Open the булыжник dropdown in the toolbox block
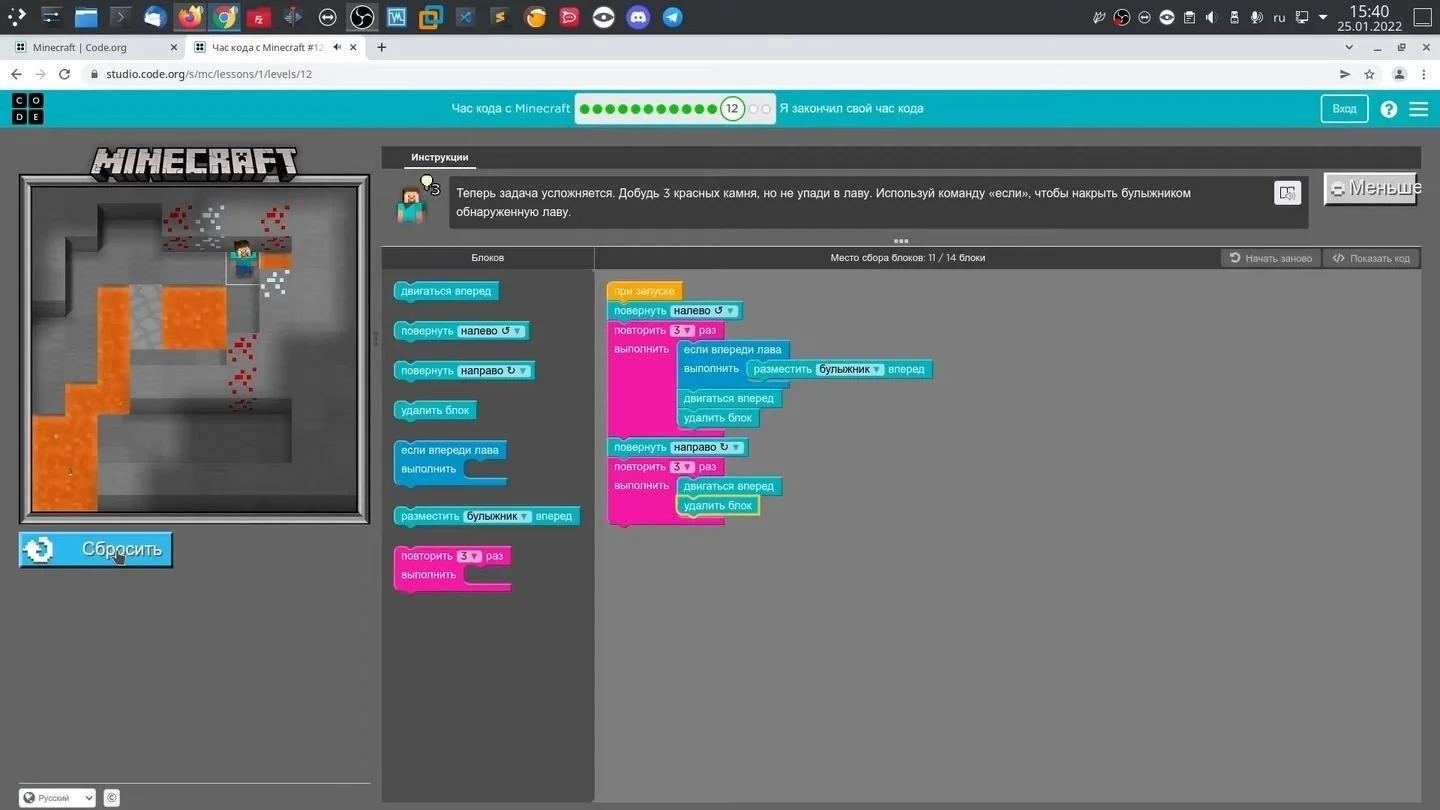Viewport: 1440px width, 810px height. point(498,516)
